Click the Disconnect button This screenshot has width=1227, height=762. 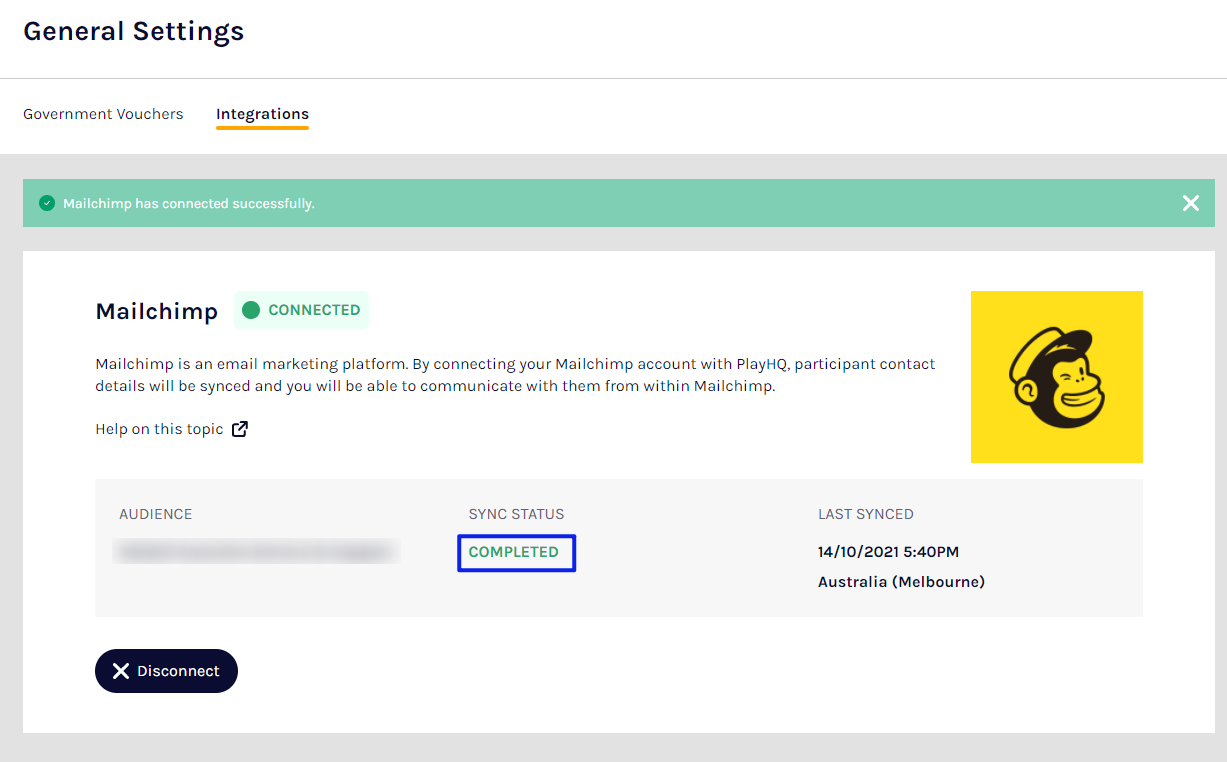click(x=166, y=670)
